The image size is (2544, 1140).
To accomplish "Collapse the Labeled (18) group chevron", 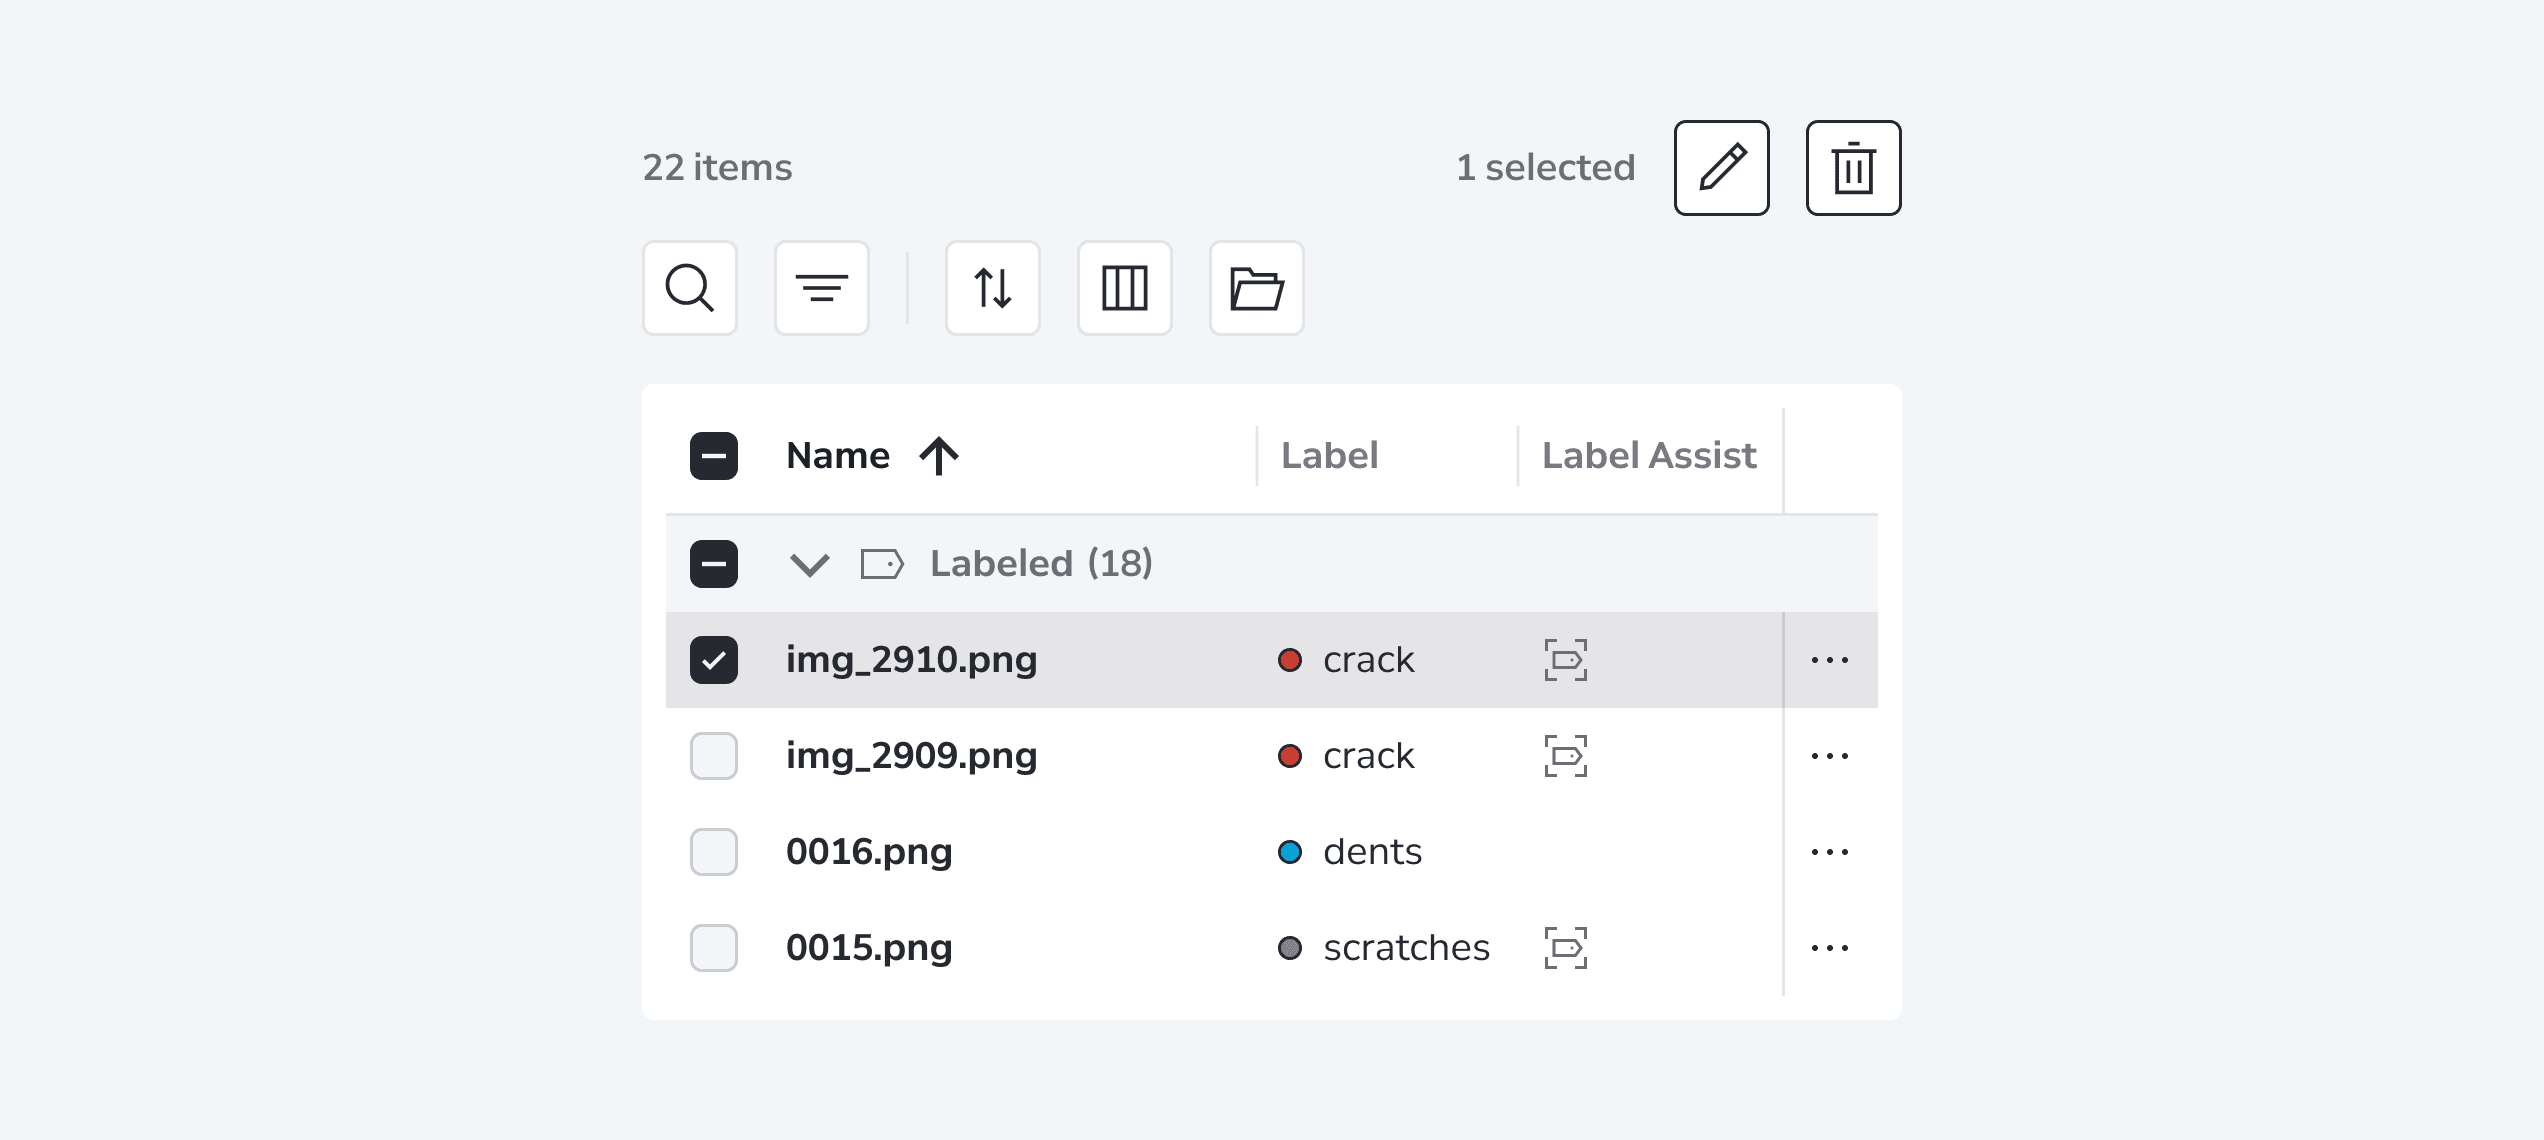I will [x=810, y=565].
